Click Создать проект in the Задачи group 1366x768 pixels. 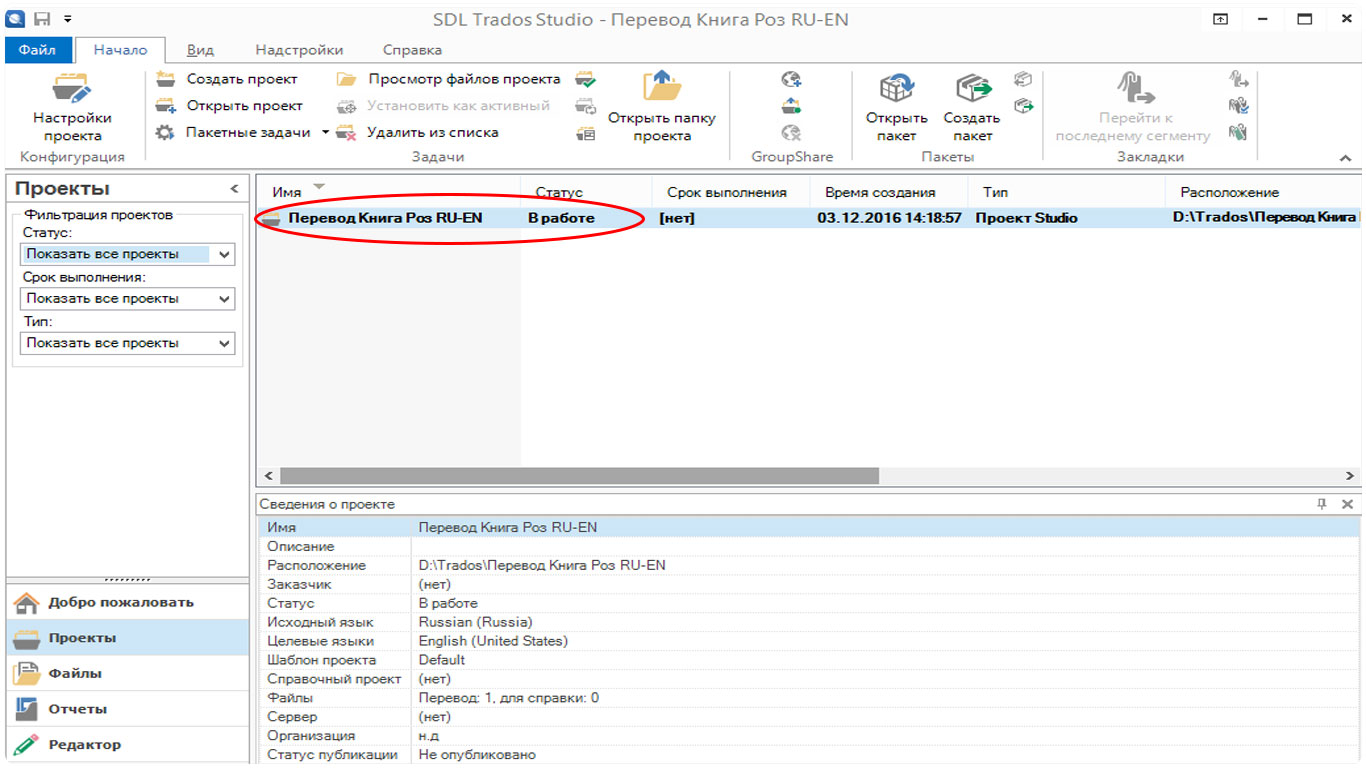tap(227, 79)
